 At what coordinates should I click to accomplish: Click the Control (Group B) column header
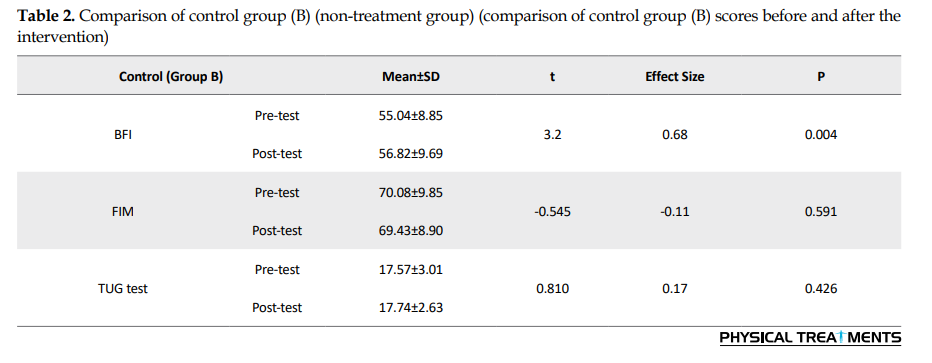pos(171,77)
